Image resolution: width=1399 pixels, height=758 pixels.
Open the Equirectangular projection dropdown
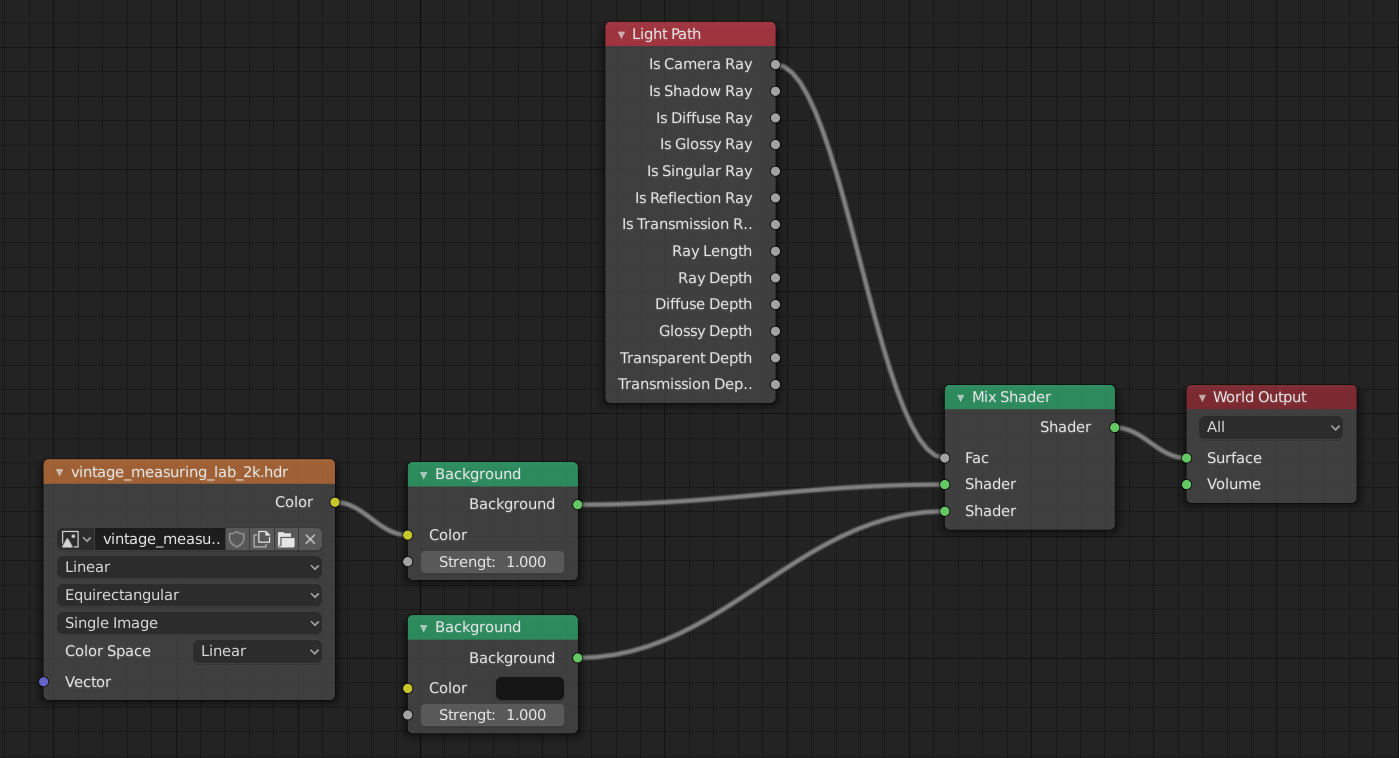[x=189, y=595]
